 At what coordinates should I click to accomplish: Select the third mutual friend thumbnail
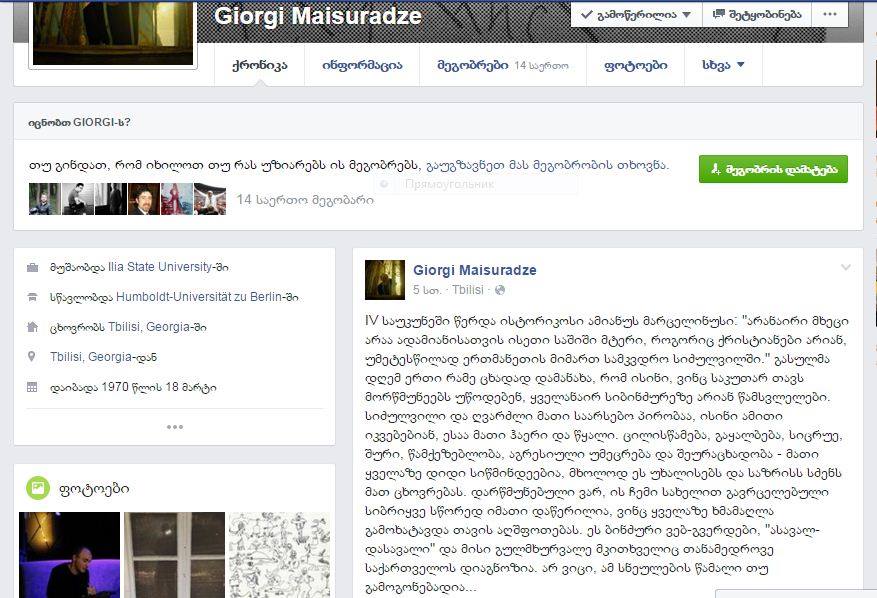[111, 199]
